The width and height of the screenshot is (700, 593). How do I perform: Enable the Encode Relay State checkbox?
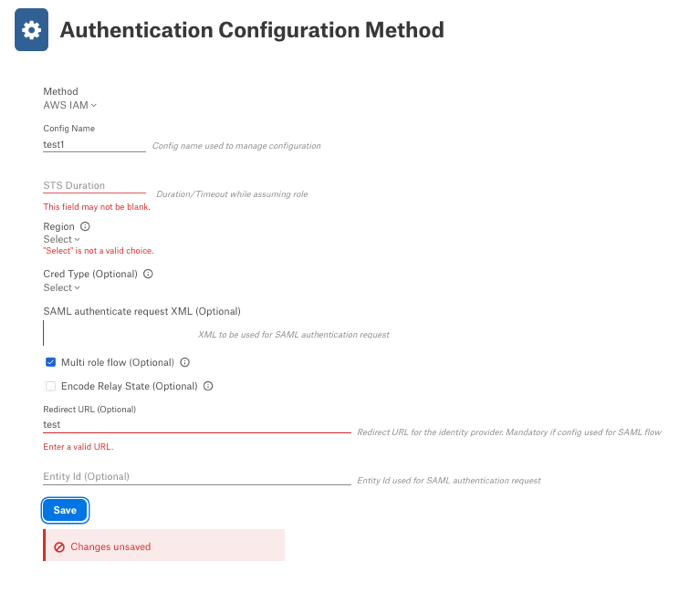click(50, 386)
